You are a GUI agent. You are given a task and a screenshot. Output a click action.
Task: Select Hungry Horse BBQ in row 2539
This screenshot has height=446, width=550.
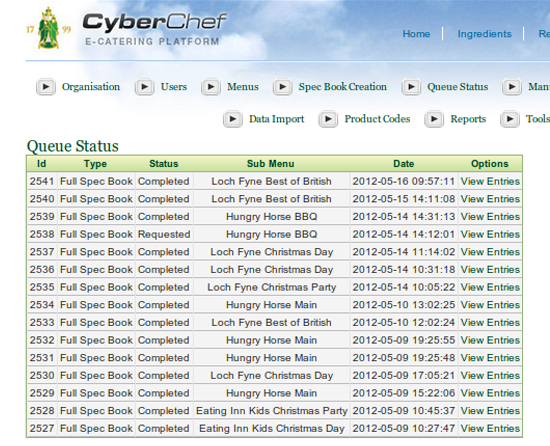point(271,216)
